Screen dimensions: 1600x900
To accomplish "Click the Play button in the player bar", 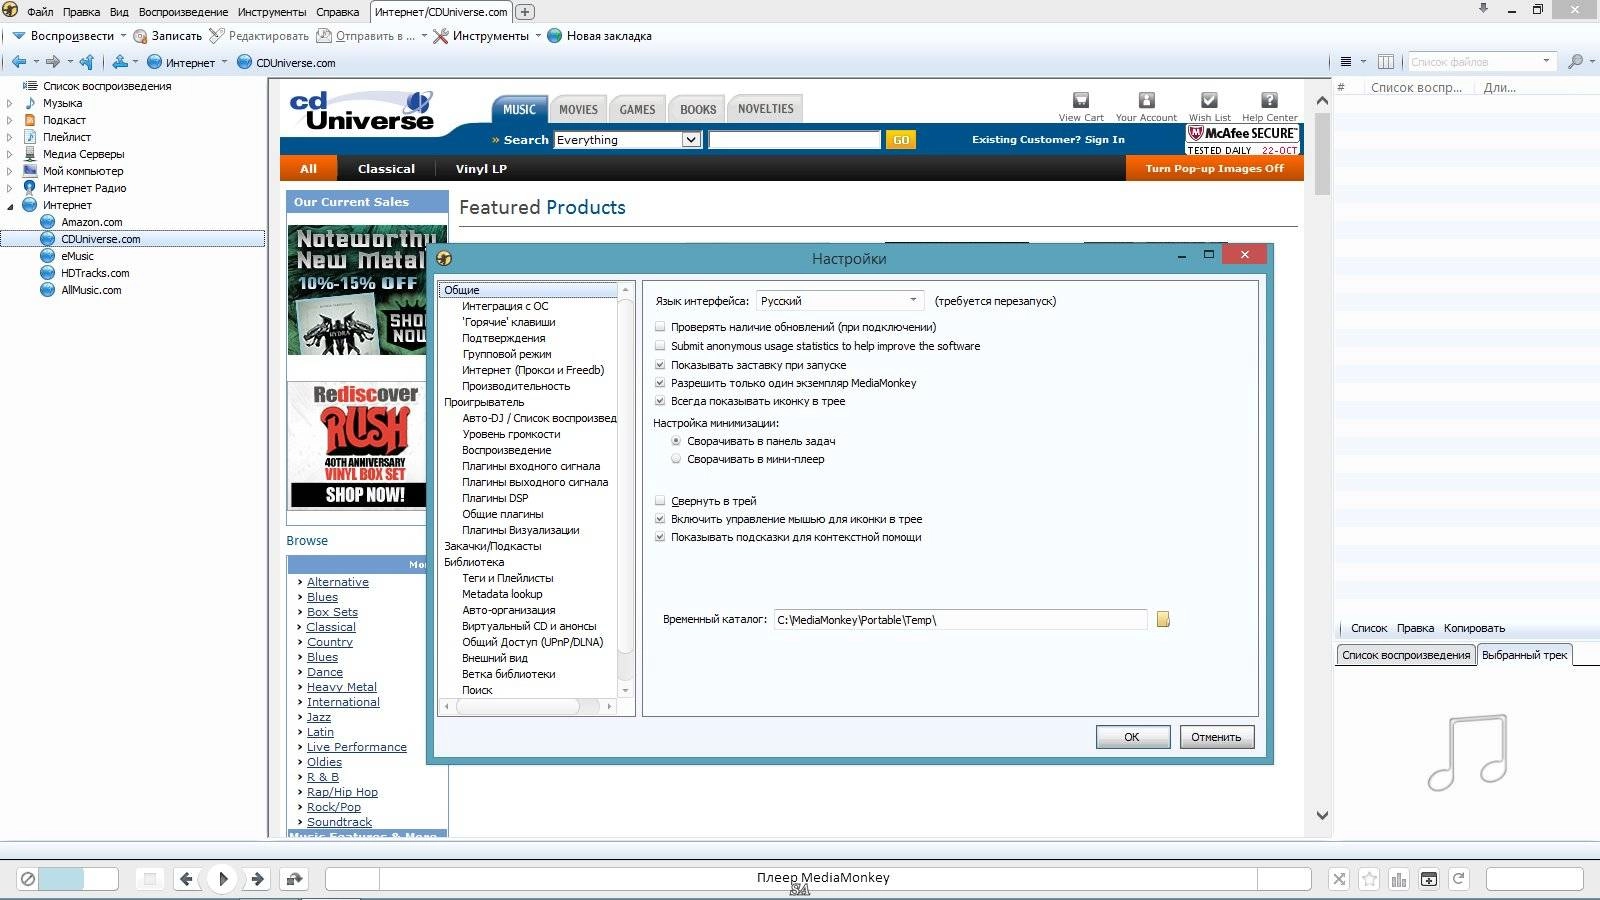I will click(x=223, y=879).
